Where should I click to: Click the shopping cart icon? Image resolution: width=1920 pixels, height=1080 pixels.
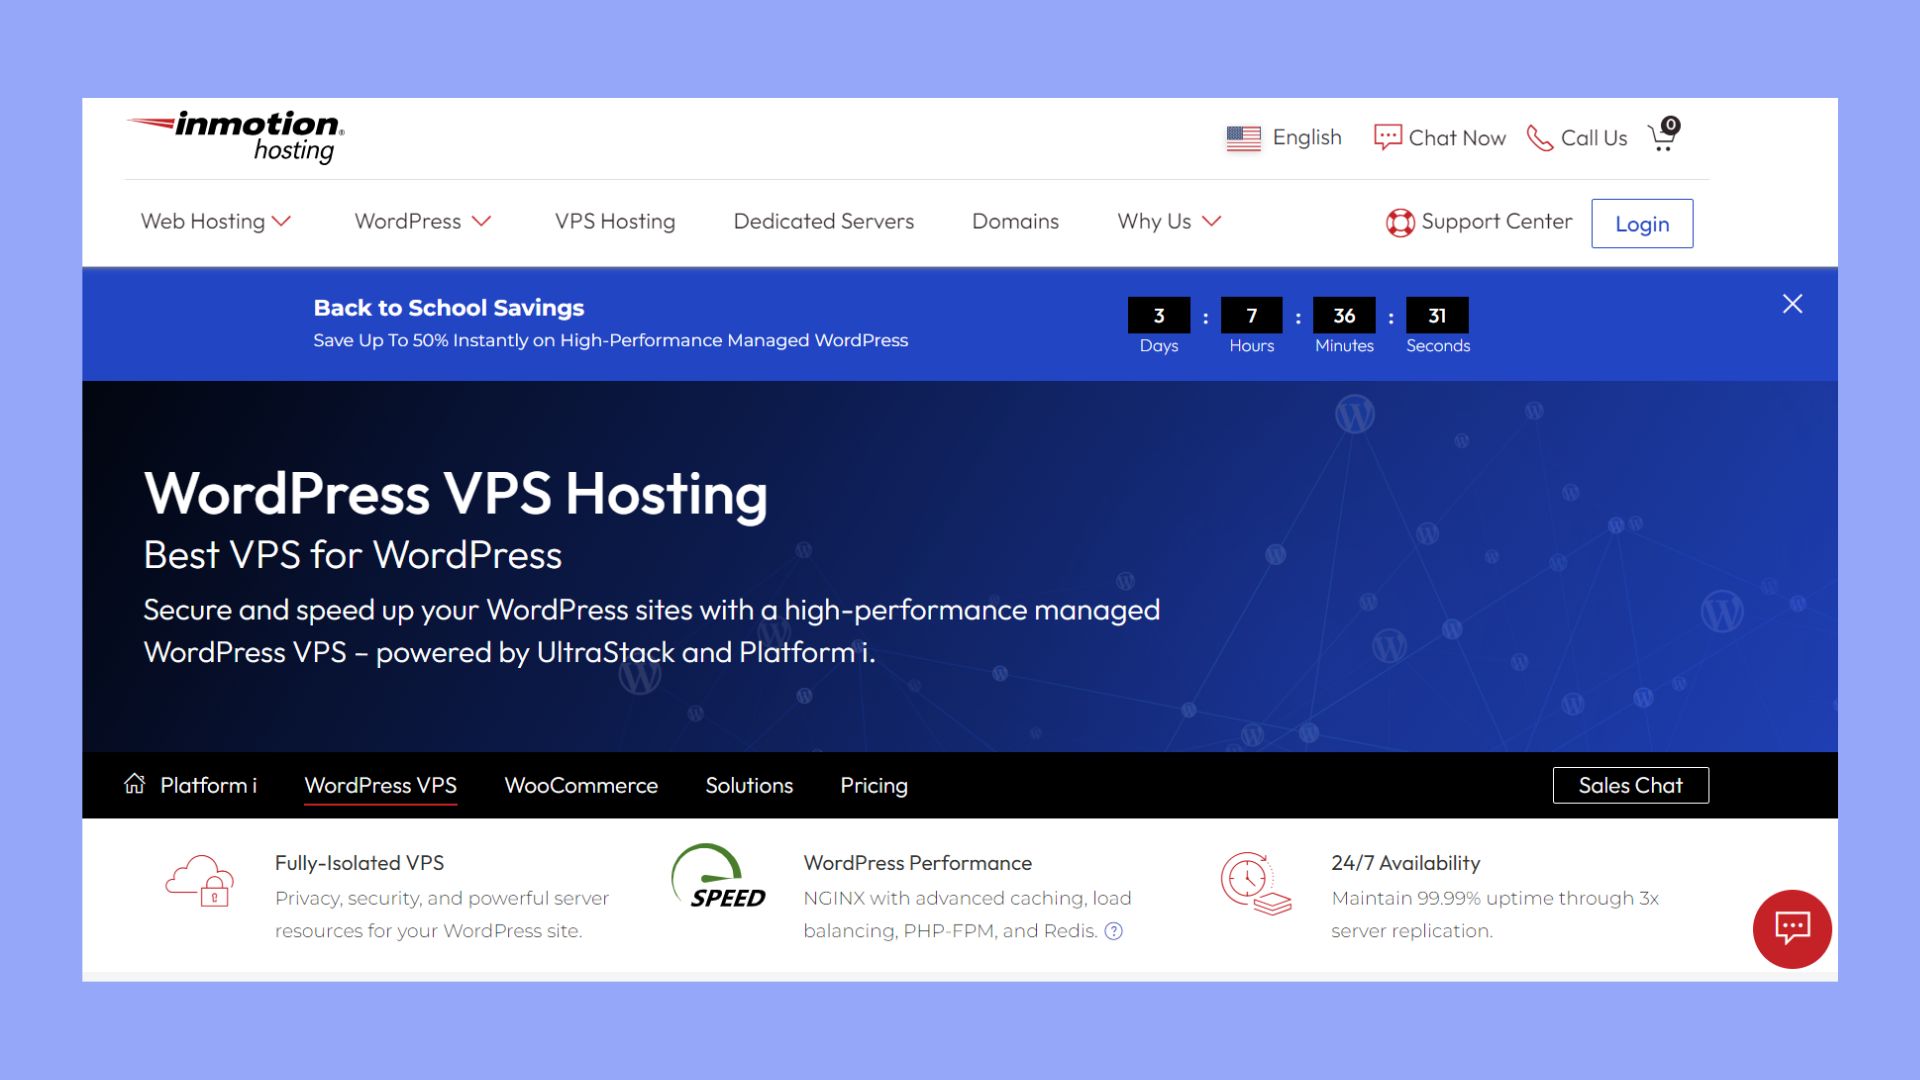[1662, 137]
